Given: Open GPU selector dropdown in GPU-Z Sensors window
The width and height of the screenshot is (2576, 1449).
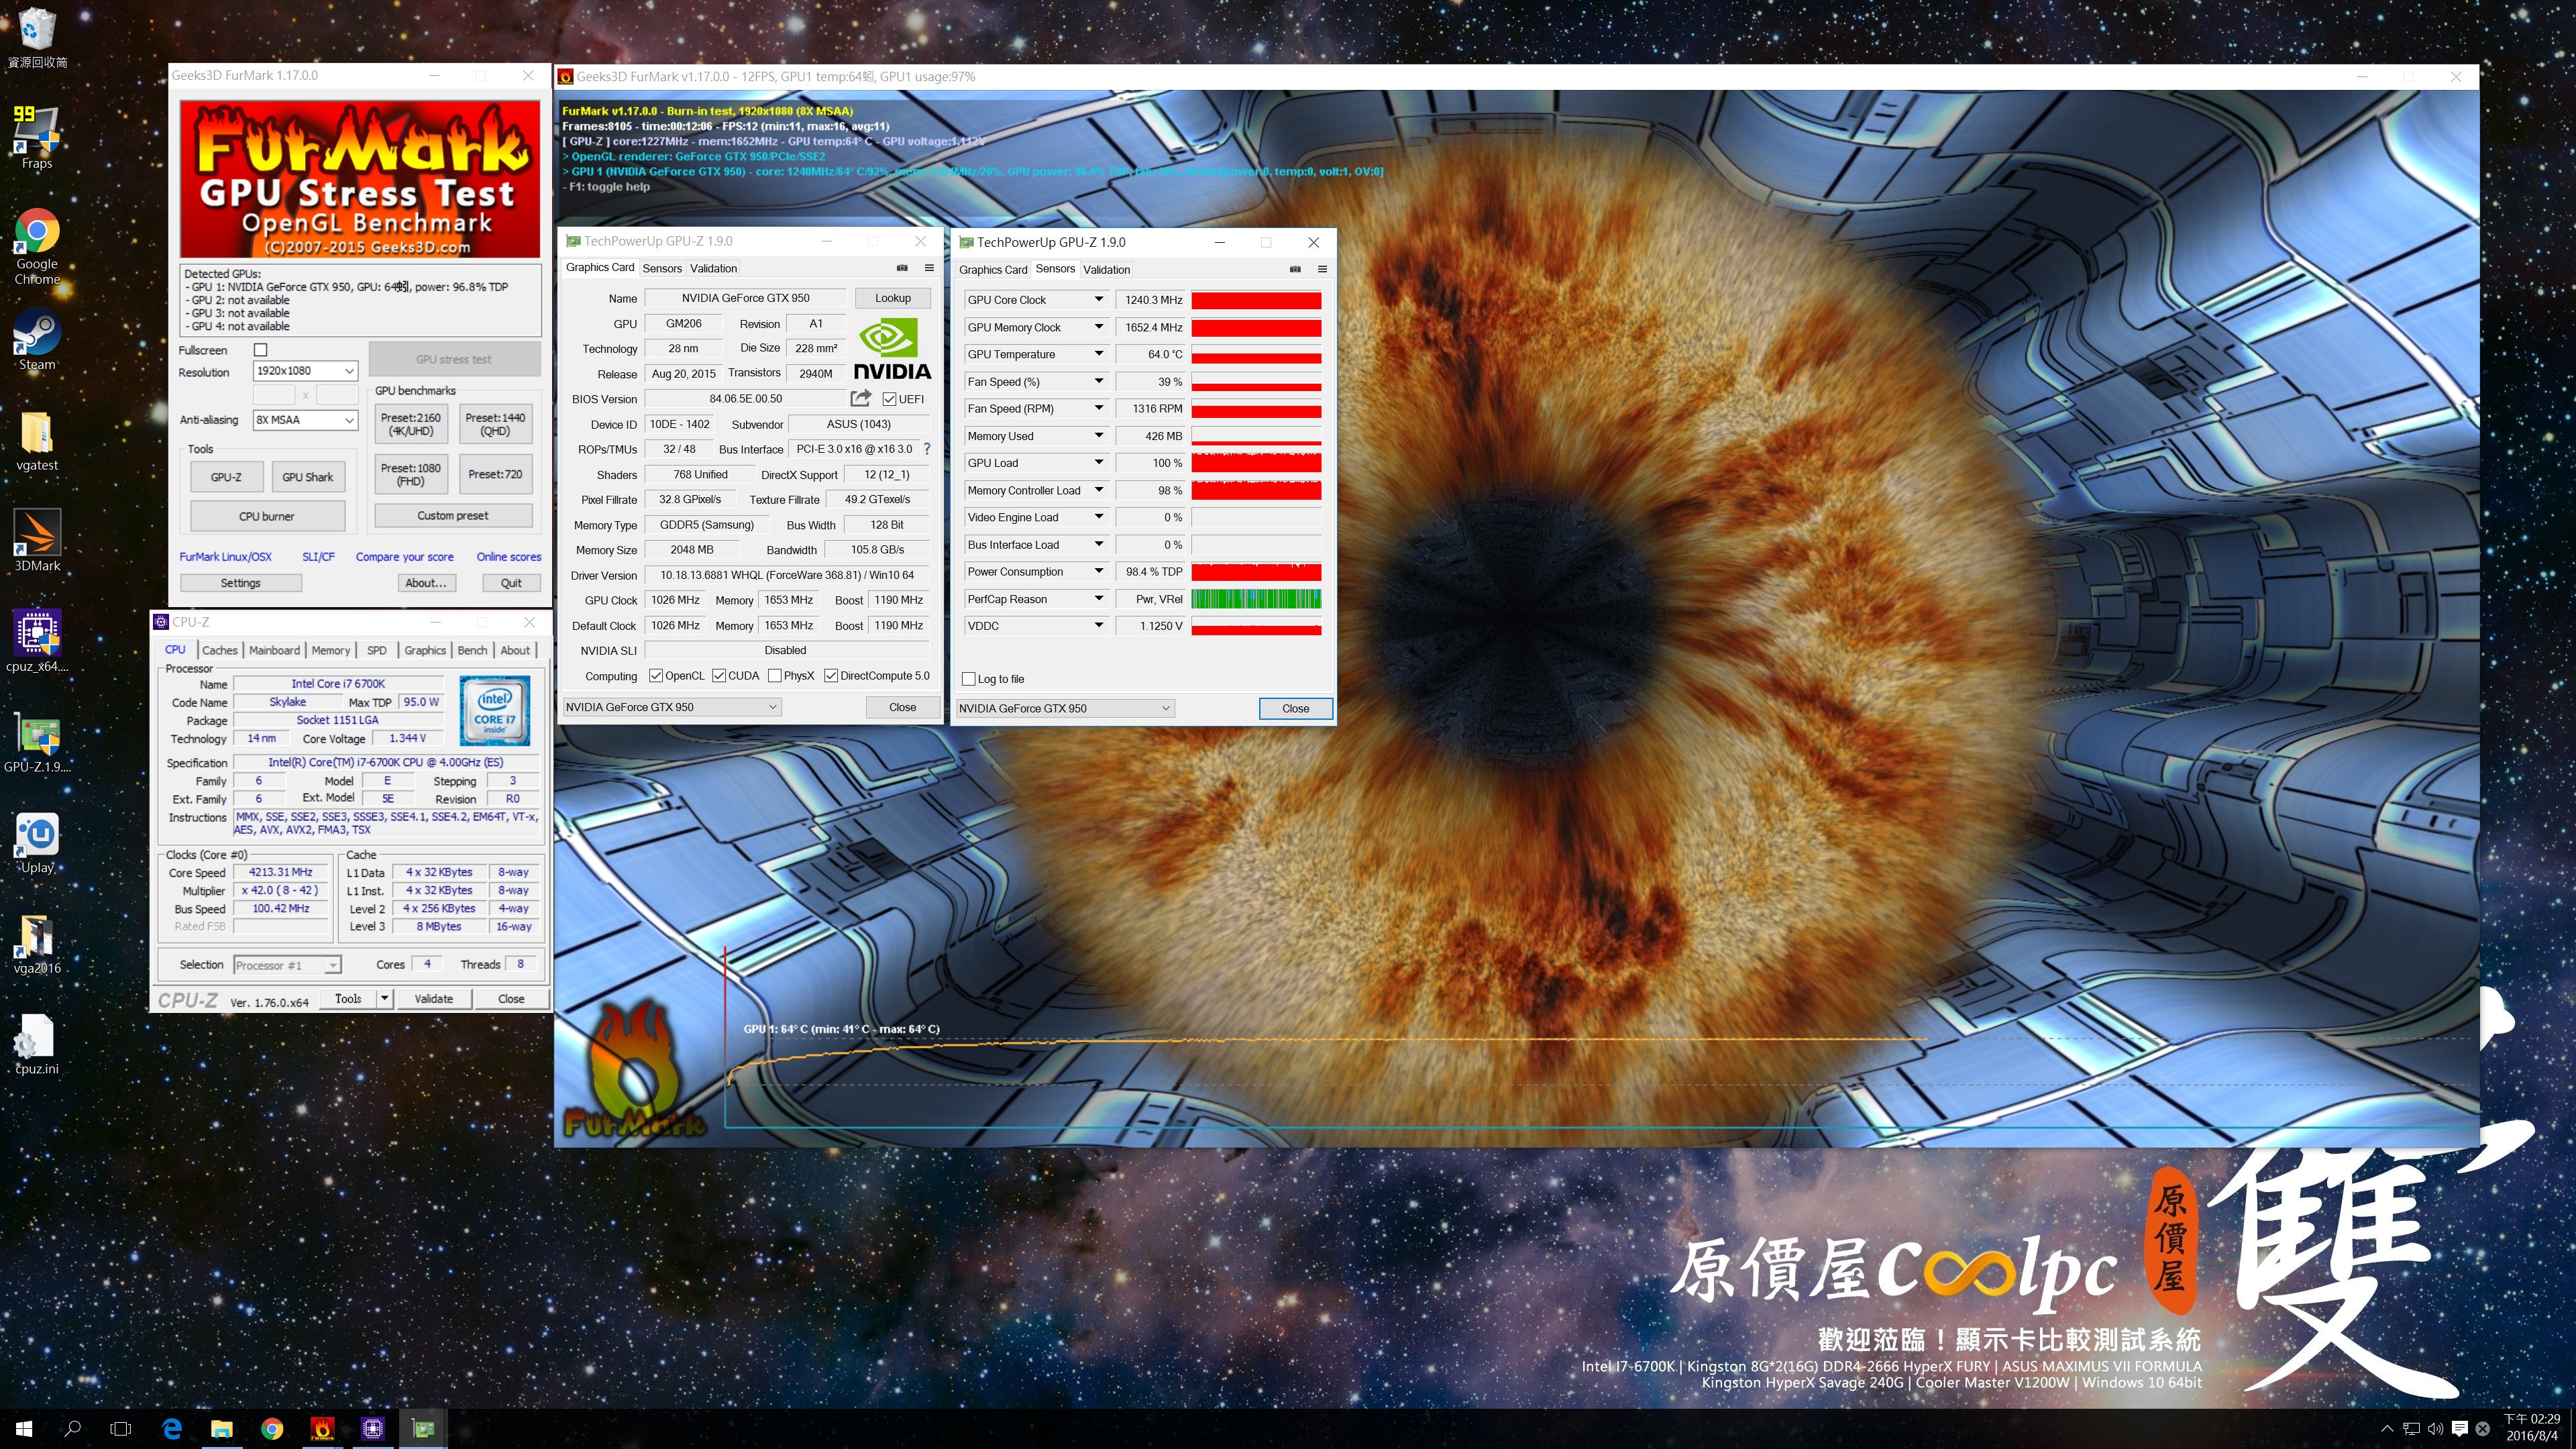Looking at the screenshot, I should coord(1064,708).
